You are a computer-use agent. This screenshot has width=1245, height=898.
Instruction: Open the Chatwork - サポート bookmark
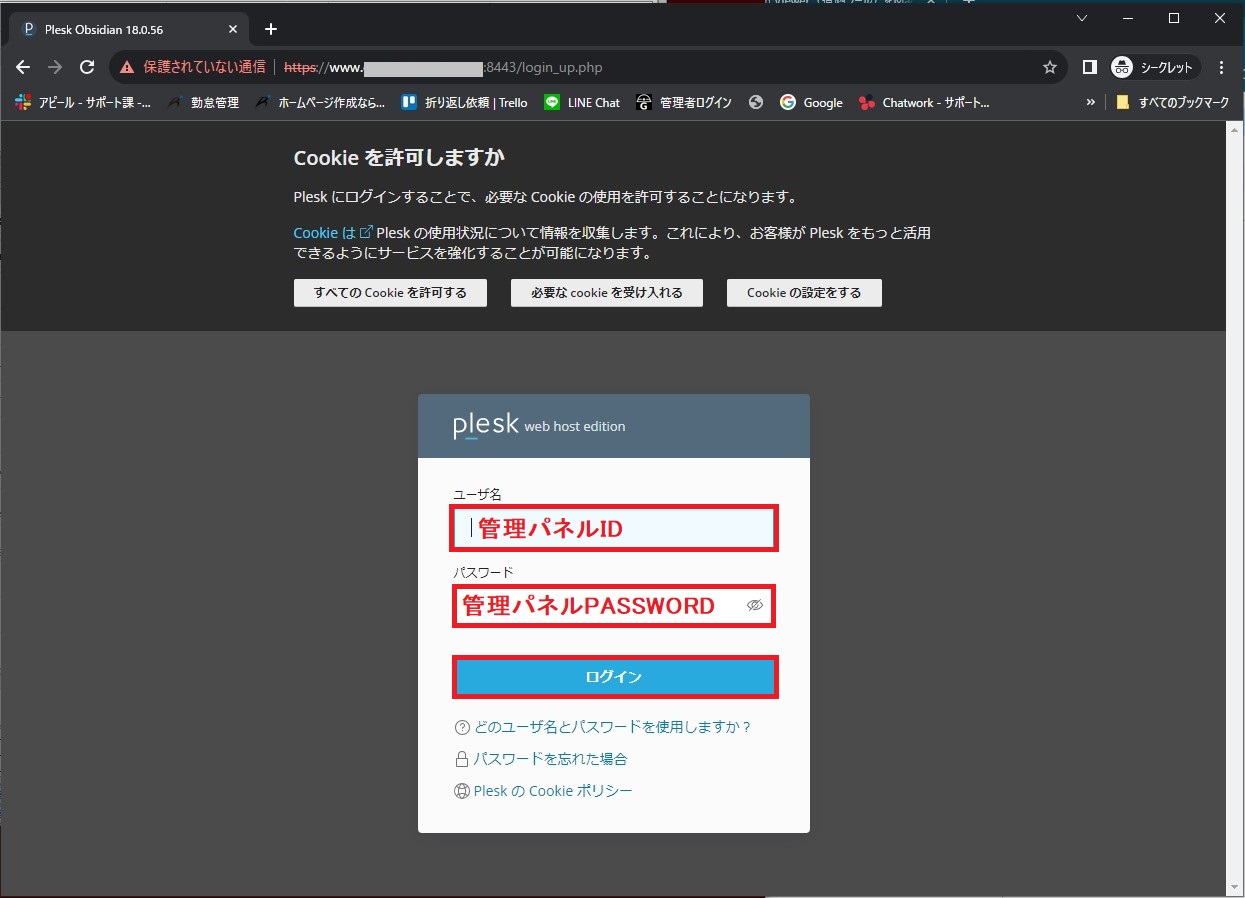(x=924, y=102)
